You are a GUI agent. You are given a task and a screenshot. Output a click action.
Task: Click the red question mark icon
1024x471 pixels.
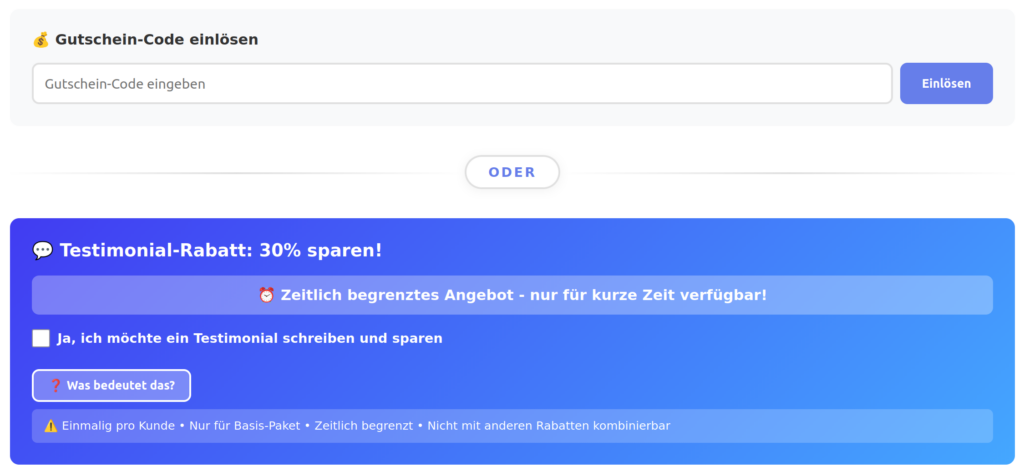coord(56,385)
